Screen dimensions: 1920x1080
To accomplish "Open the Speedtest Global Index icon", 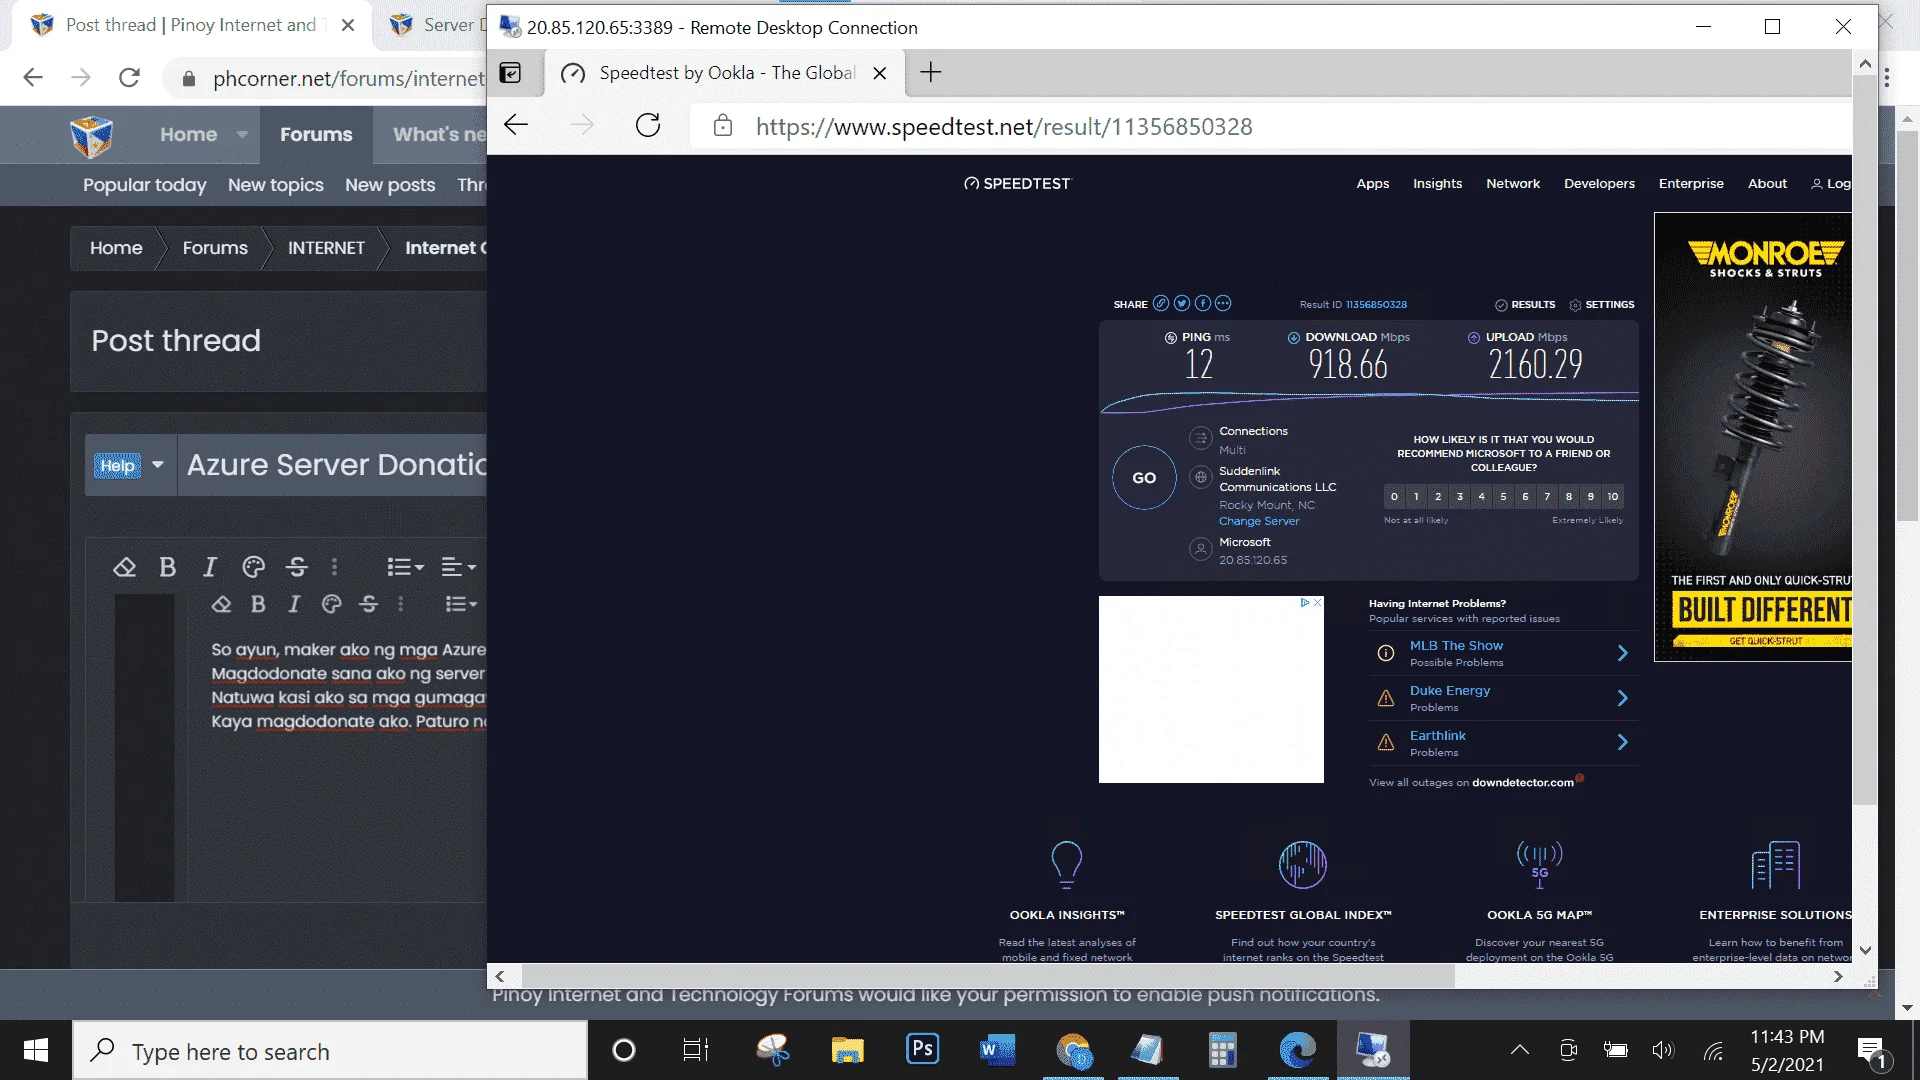I will [x=1302, y=865].
